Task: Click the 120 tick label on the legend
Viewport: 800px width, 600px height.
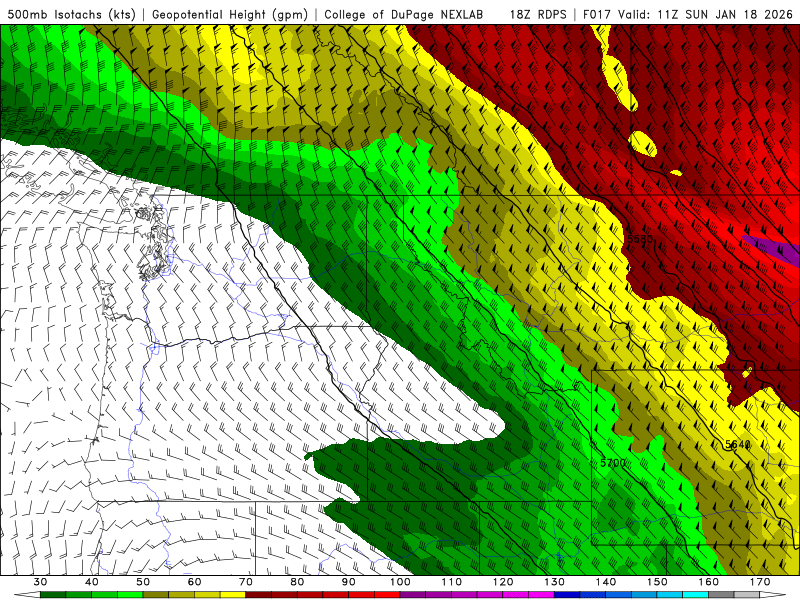Action: click(503, 582)
